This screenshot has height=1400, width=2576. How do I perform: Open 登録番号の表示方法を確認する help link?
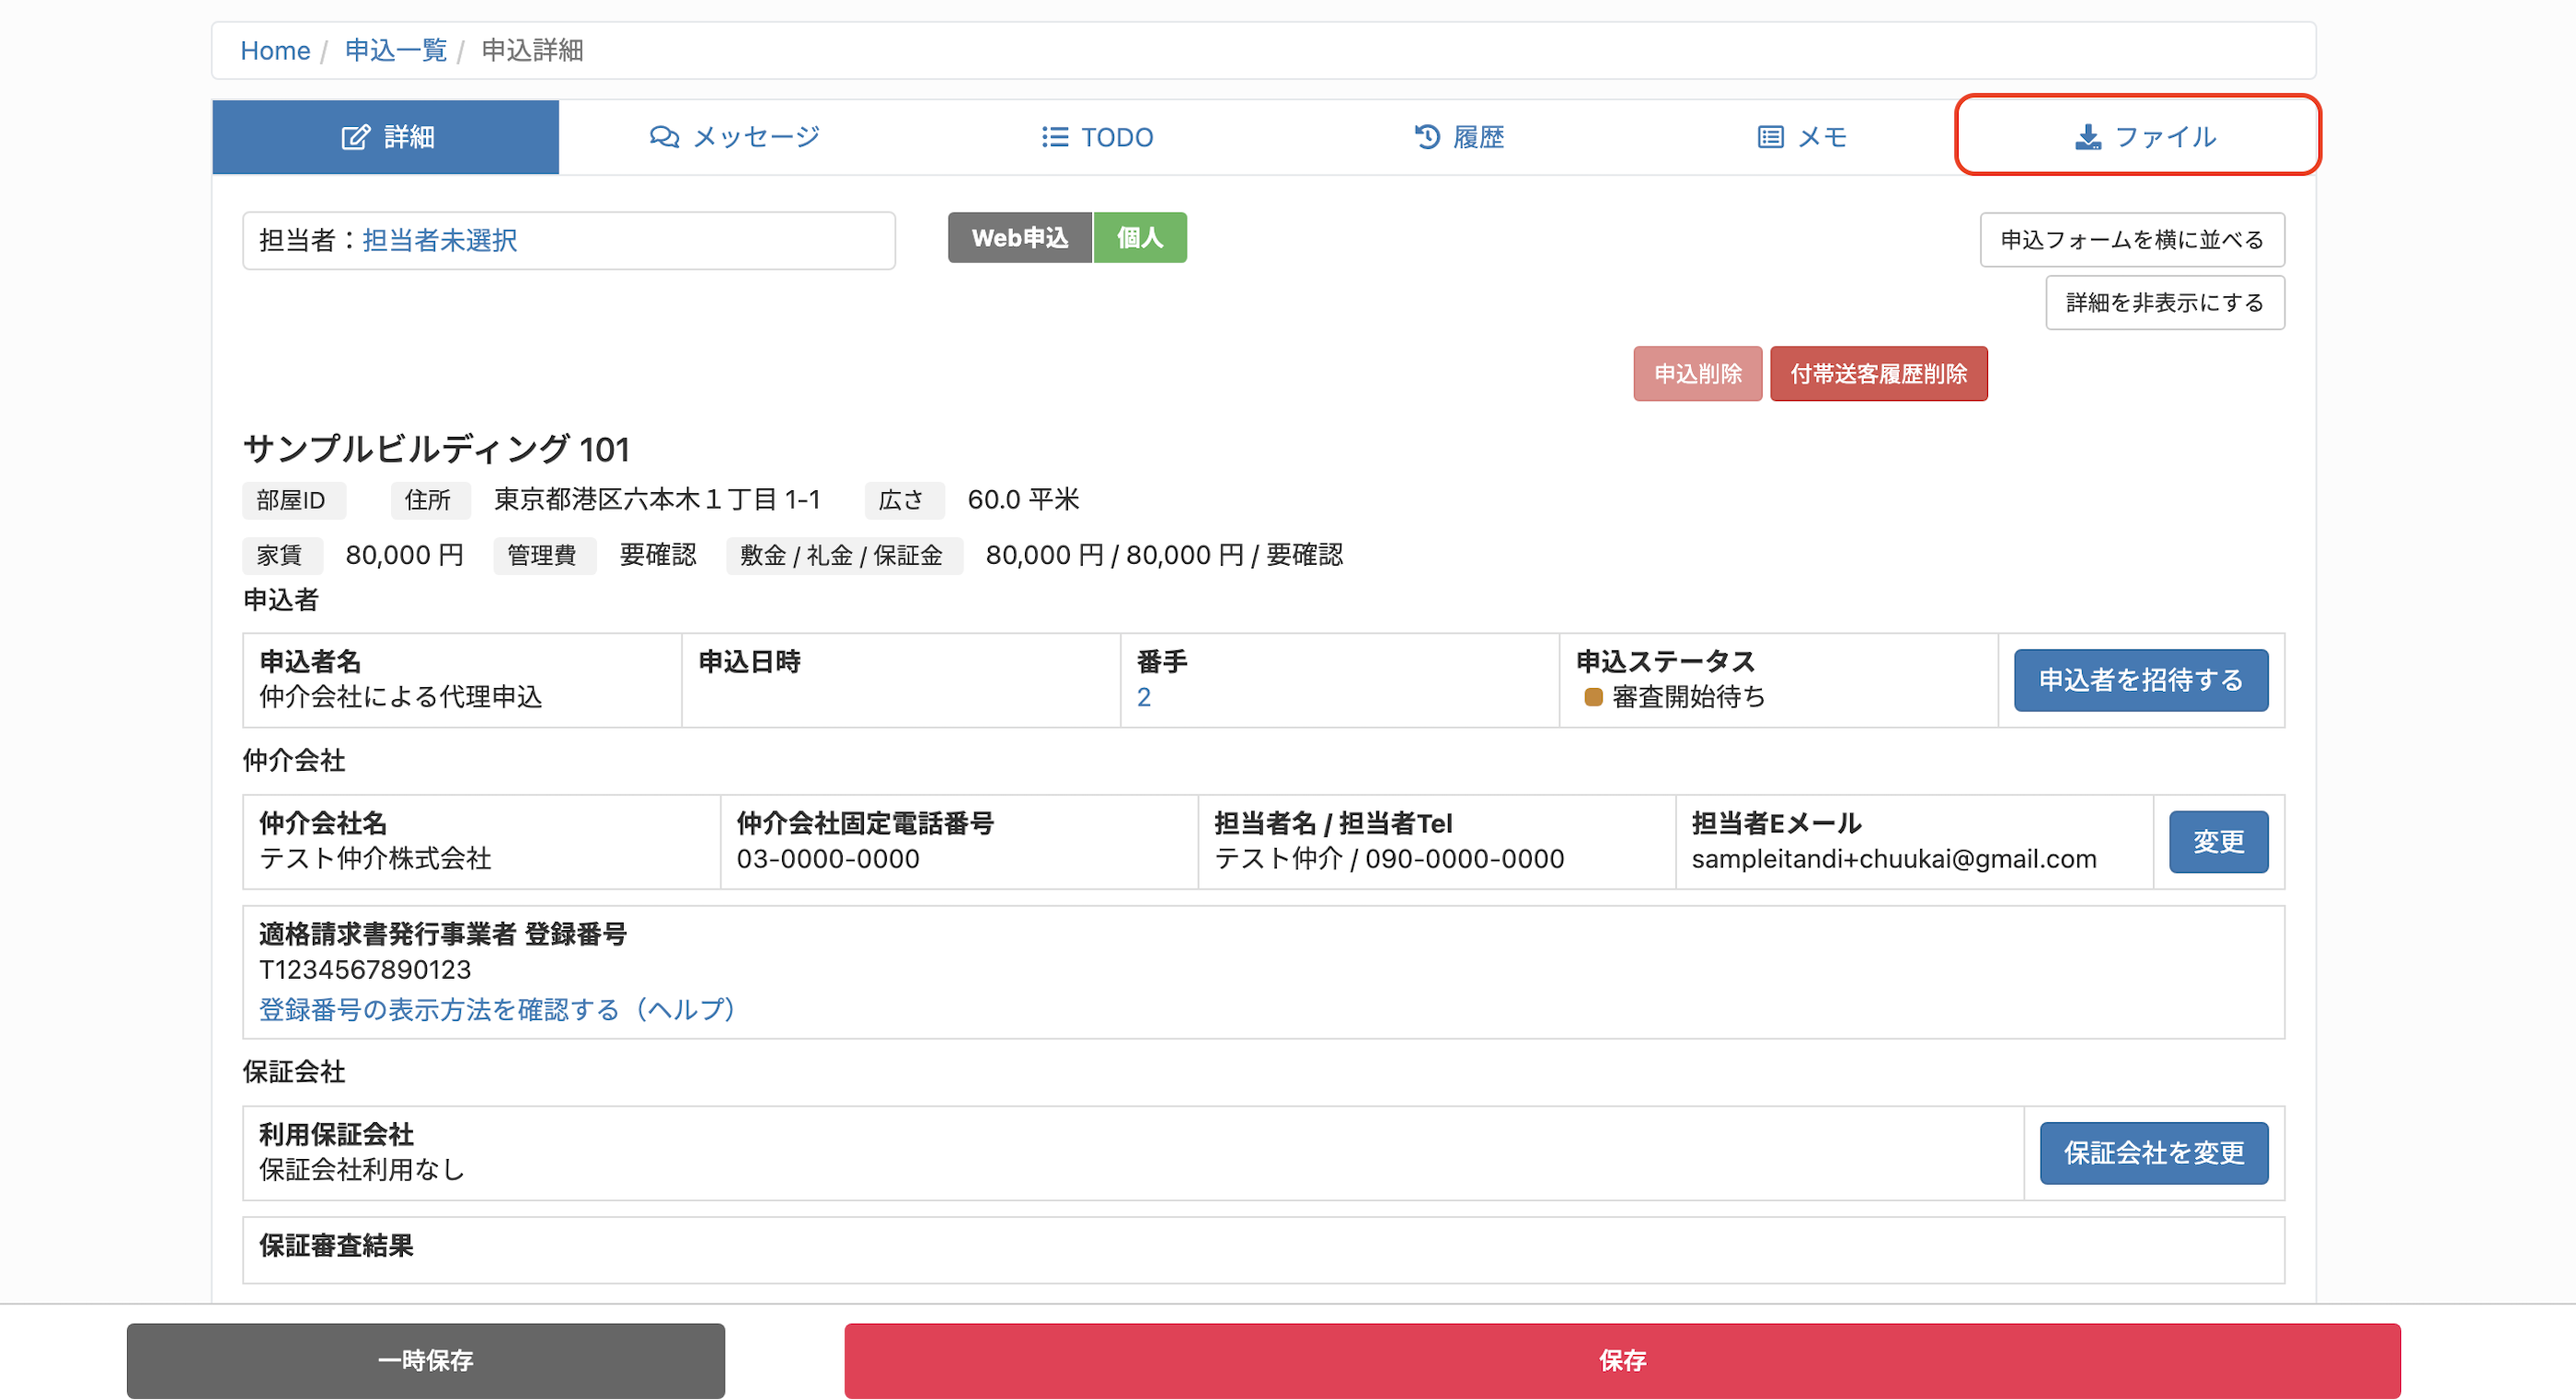[x=497, y=1010]
